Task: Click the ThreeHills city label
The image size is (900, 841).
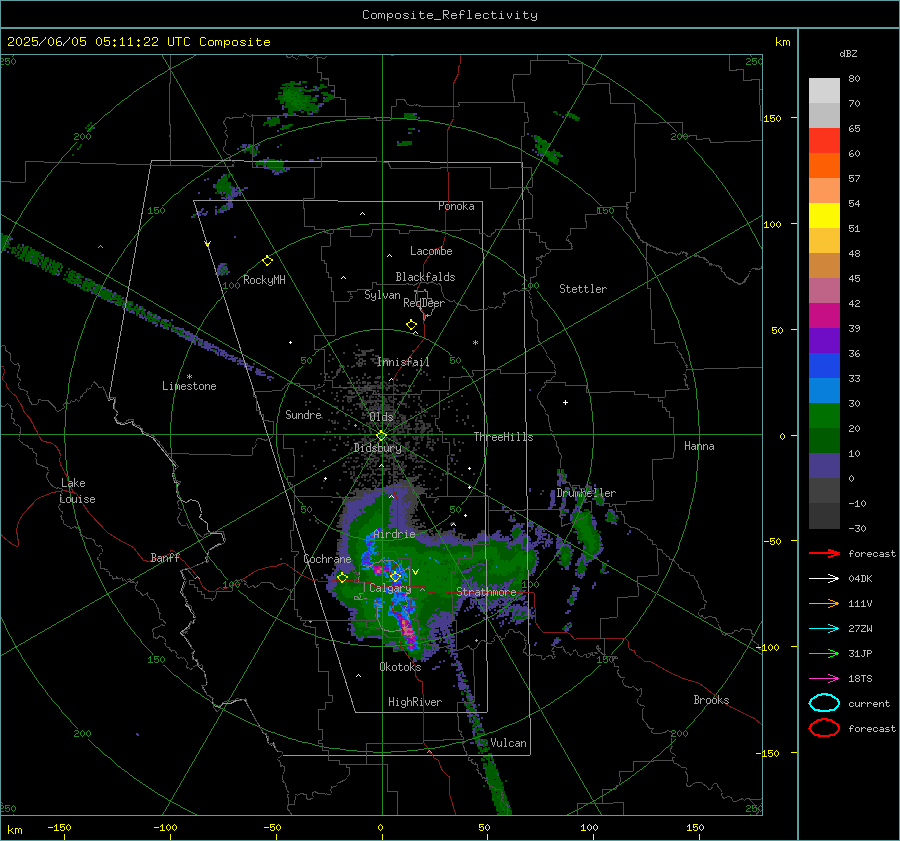Action: [503, 437]
